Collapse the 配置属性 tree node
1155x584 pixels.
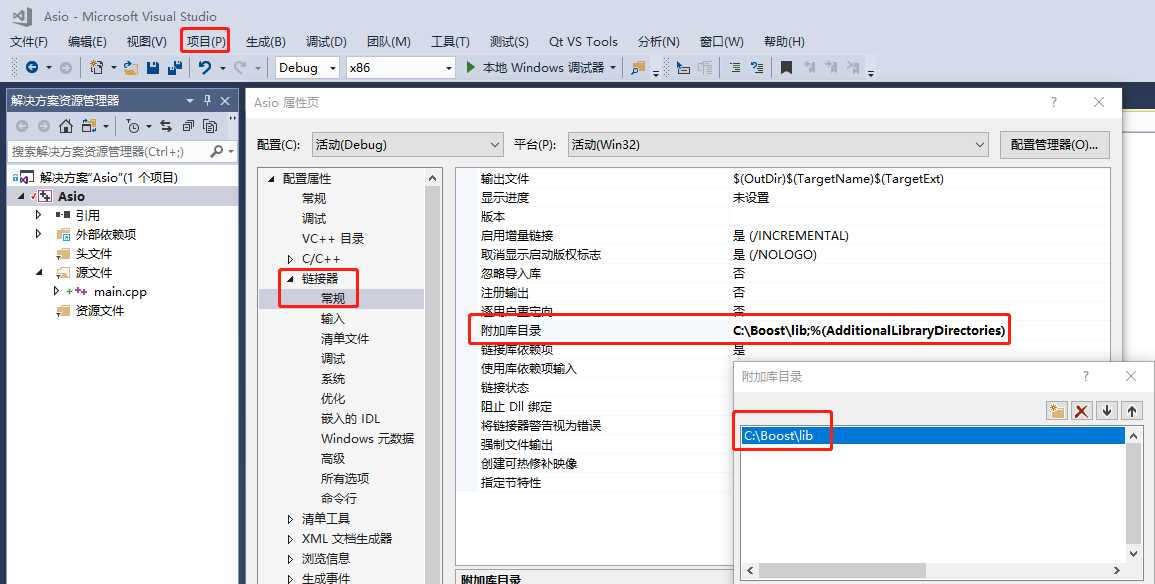[x=270, y=179]
